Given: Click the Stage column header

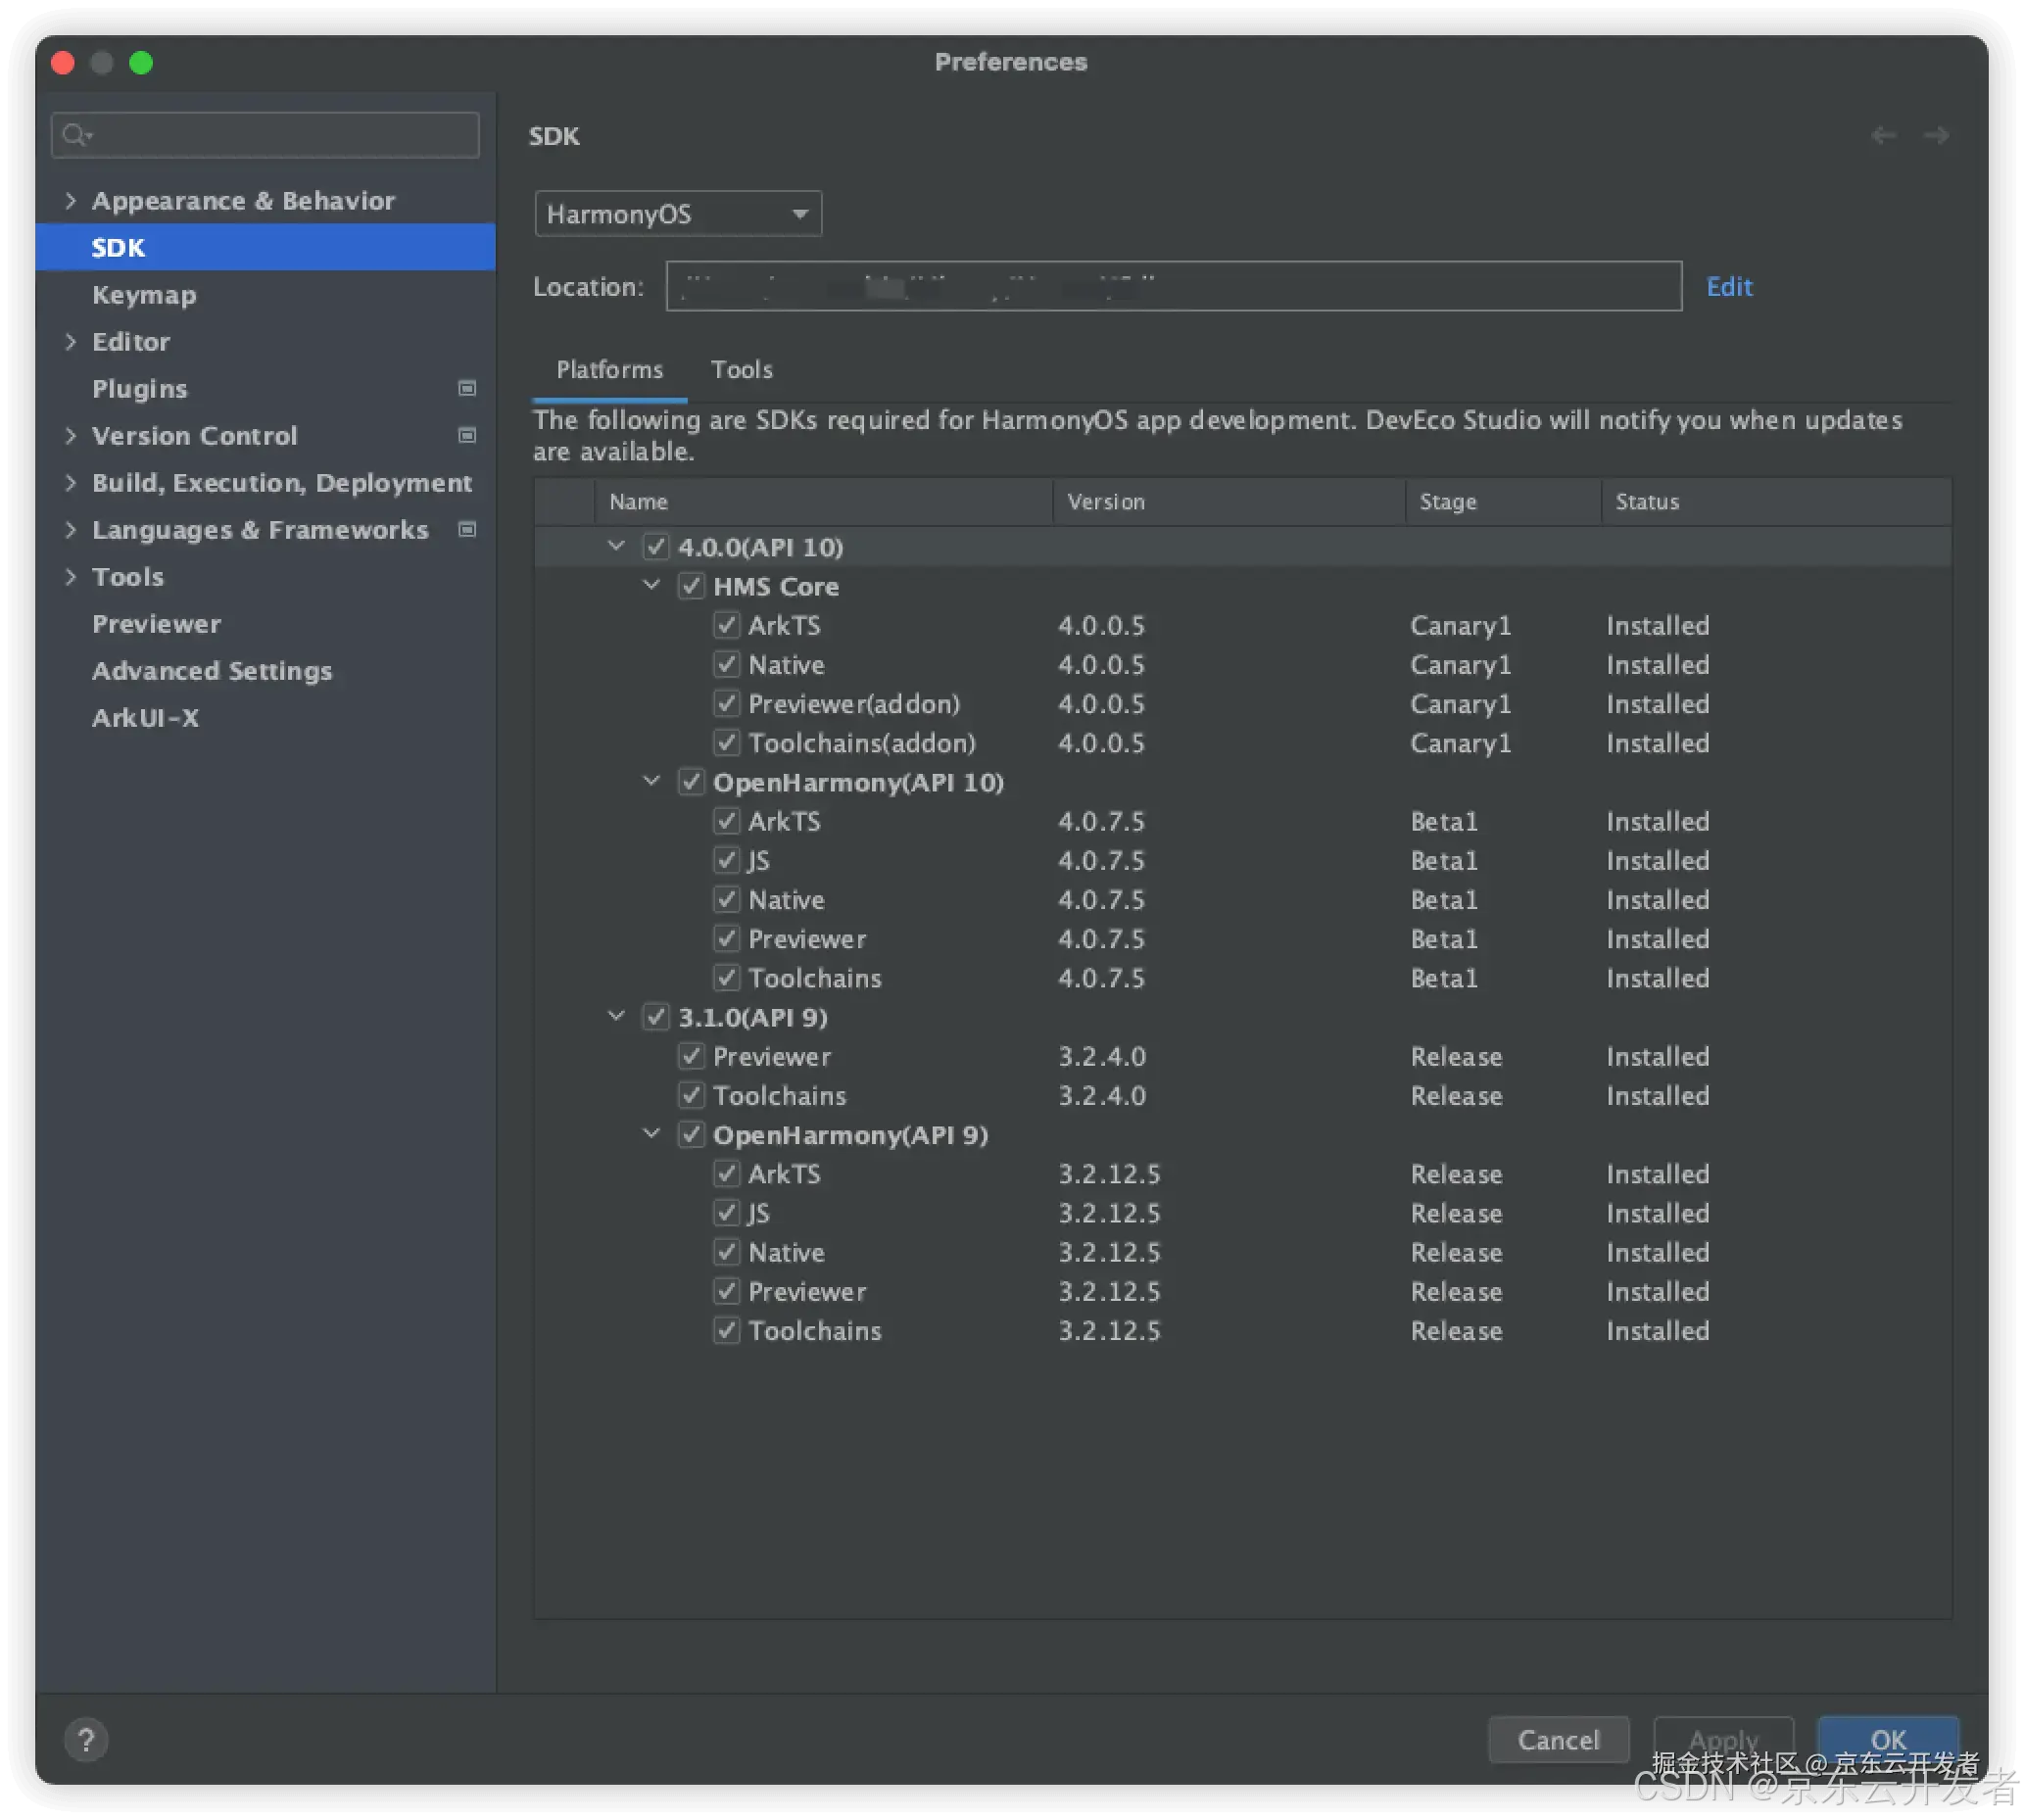Looking at the screenshot, I should pos(1503,502).
